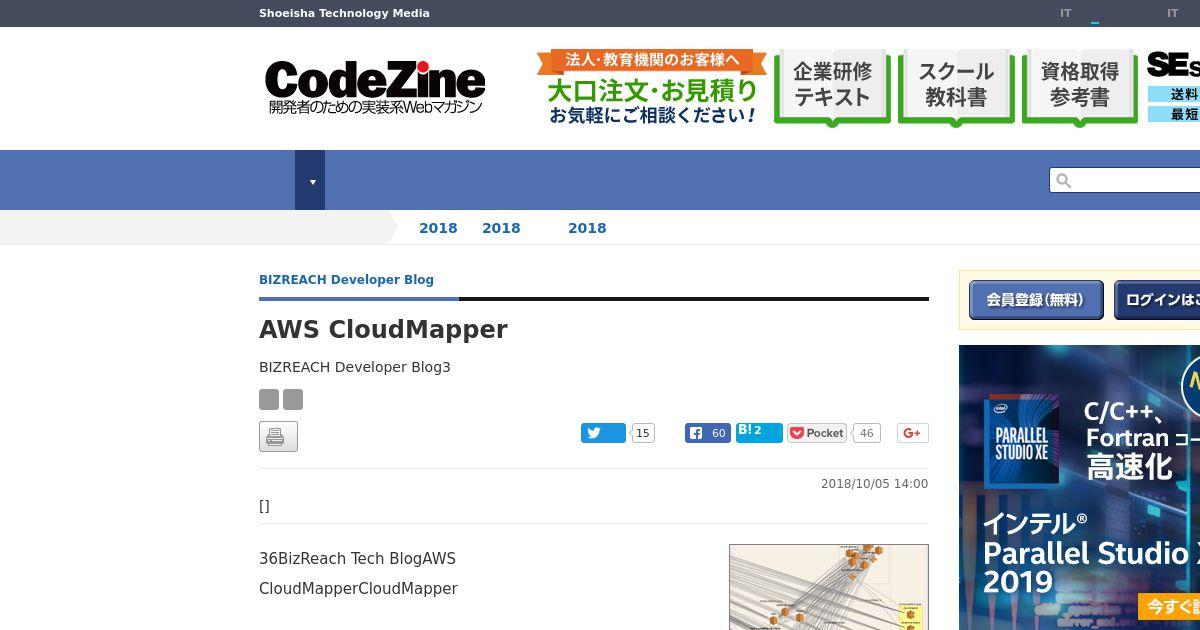The image size is (1200, 630).
Task: Click the article title AWS CloudMapper
Action: point(383,329)
